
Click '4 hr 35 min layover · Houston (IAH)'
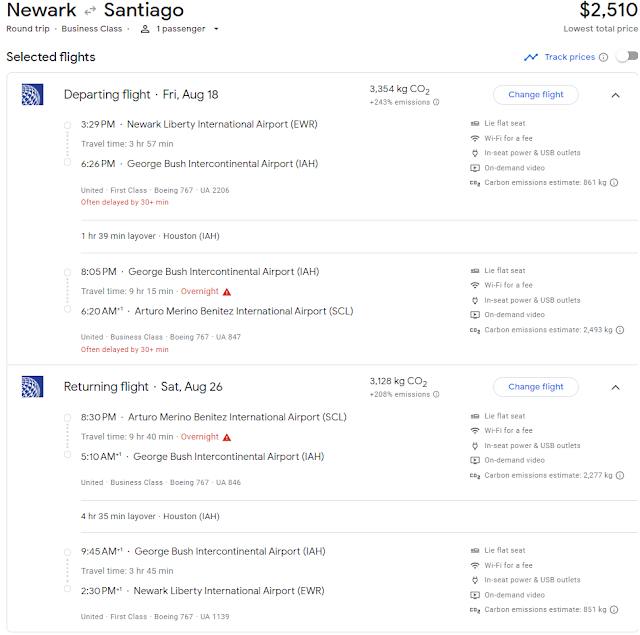click(150, 516)
